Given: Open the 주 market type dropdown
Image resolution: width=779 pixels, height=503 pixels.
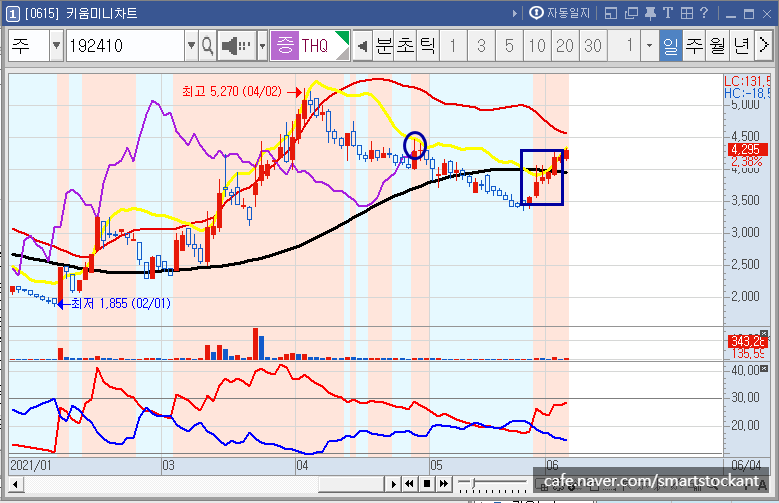Looking at the screenshot, I should (57, 46).
